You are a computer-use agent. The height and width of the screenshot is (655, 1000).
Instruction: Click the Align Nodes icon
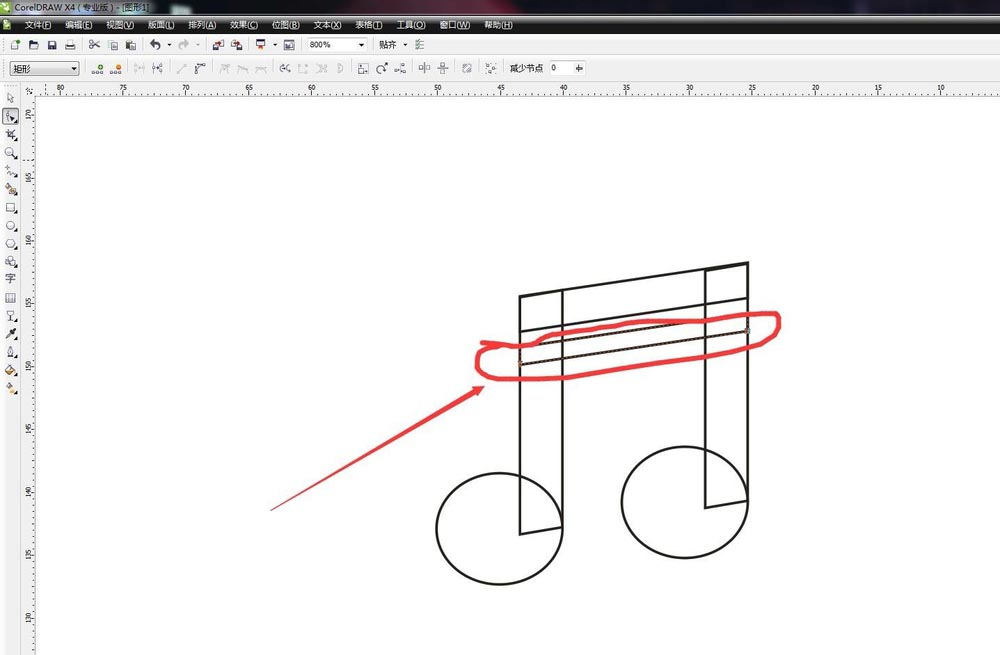point(400,68)
